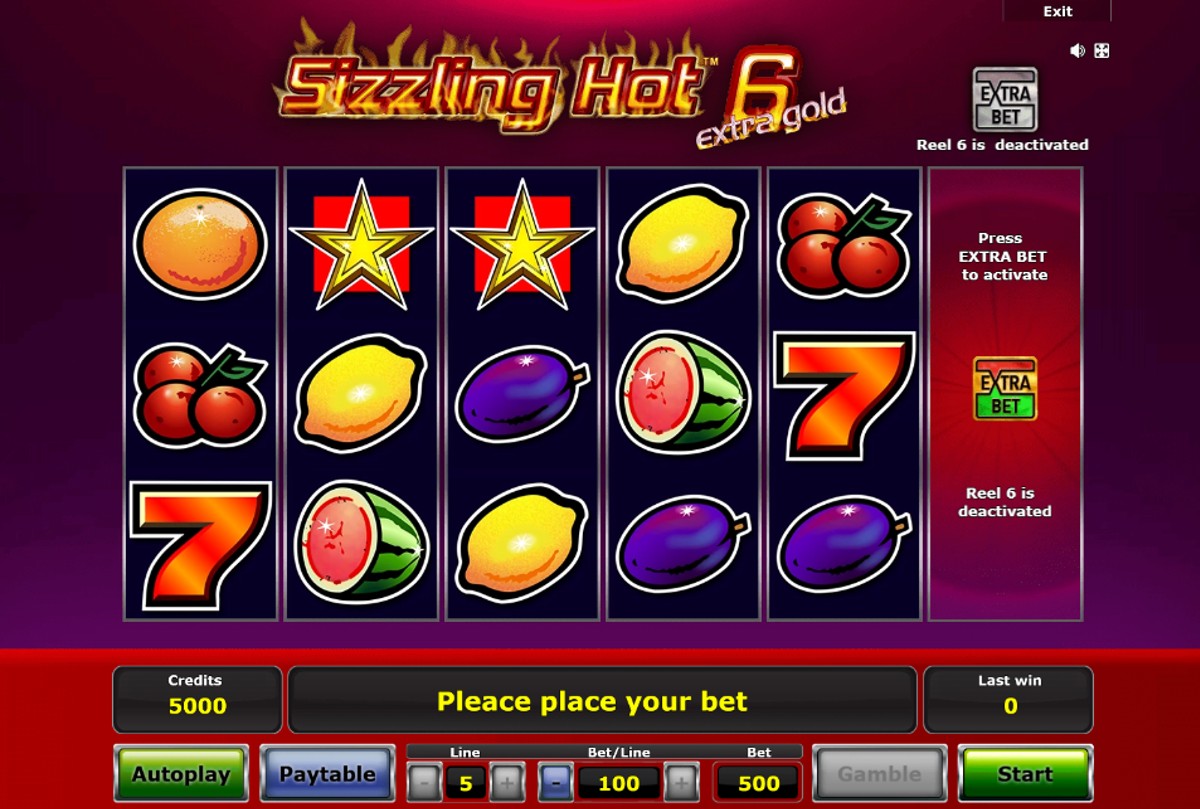Image resolution: width=1200 pixels, height=809 pixels.
Task: Lower the Bet/Line amount
Action: tap(556, 781)
